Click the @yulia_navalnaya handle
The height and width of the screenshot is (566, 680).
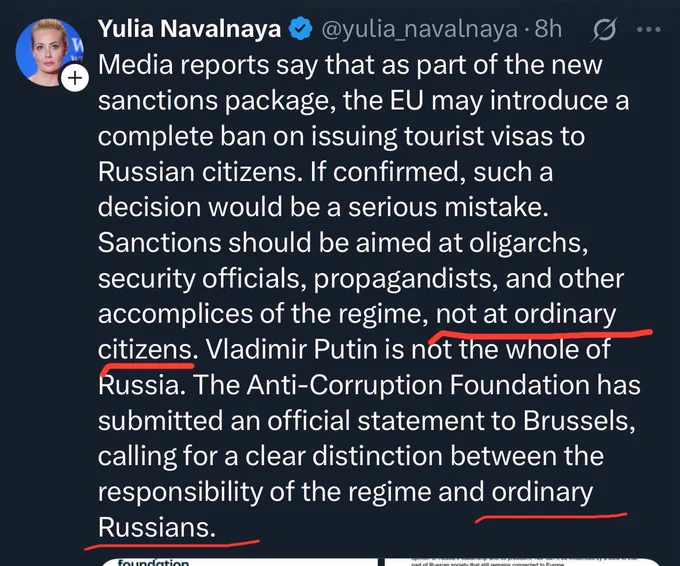coord(420,29)
